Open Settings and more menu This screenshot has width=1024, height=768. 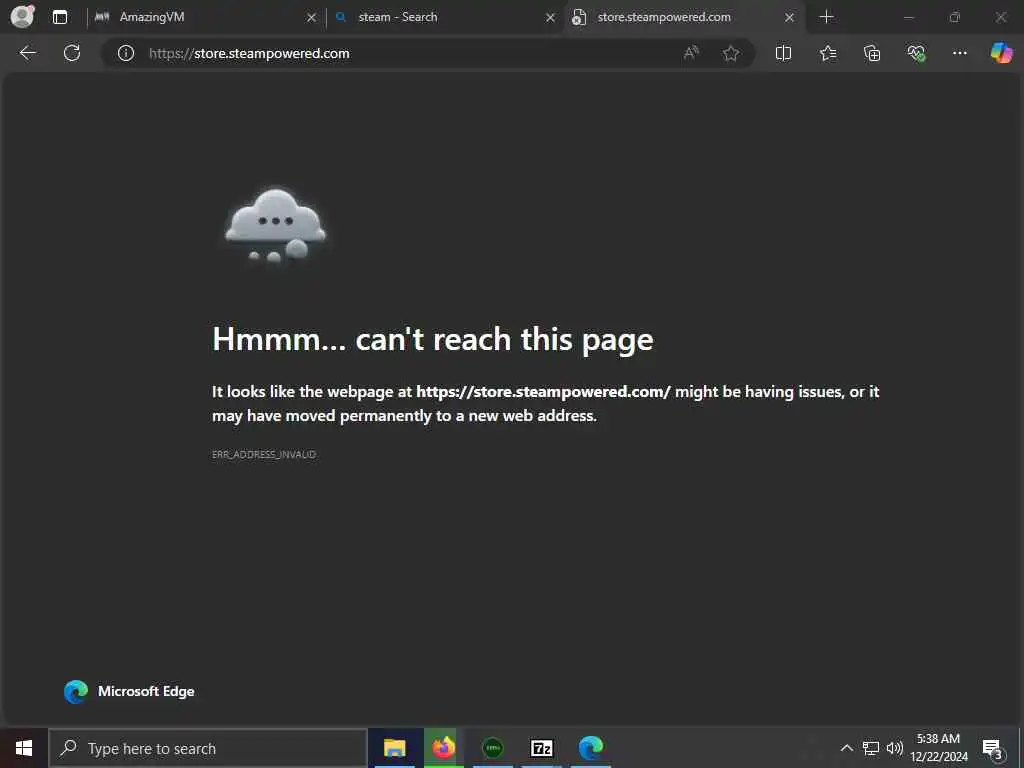point(959,53)
